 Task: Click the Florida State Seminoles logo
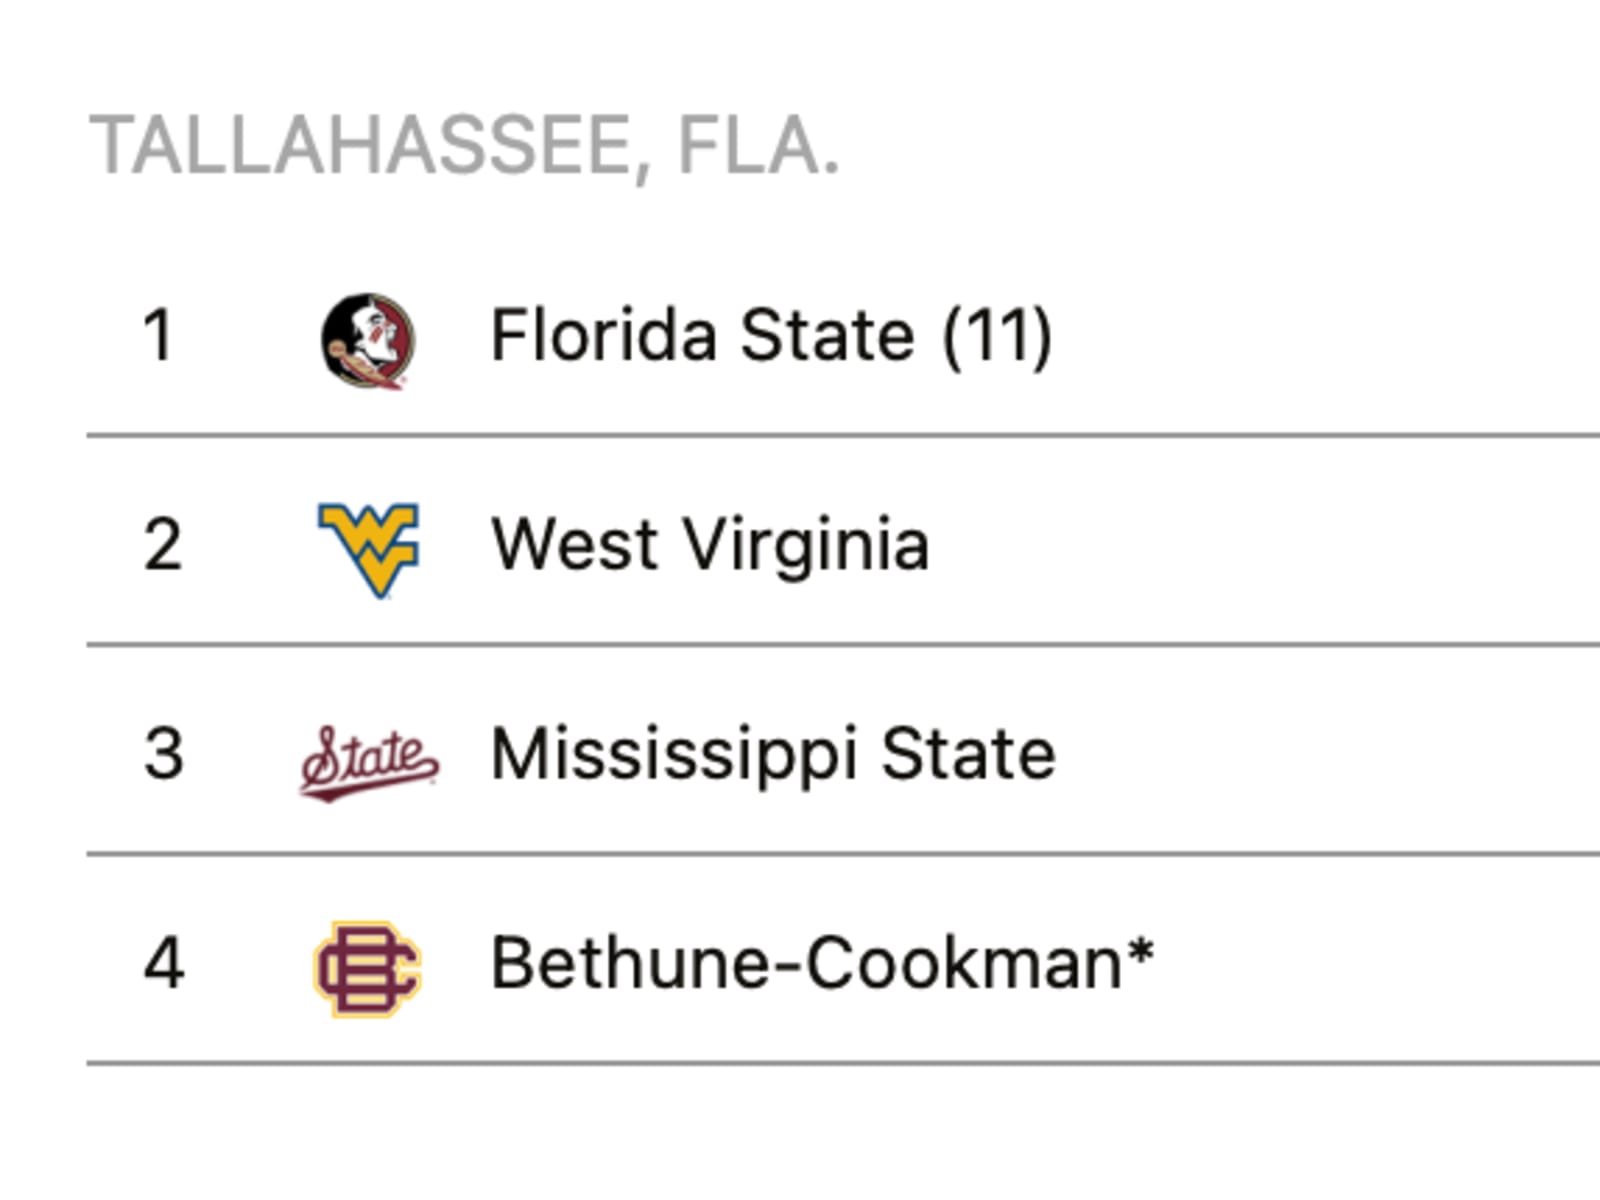pos(368,340)
